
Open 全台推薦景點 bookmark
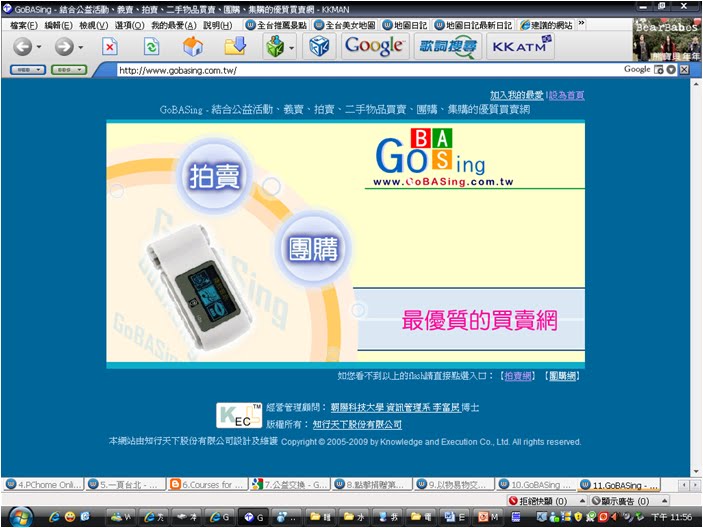click(277, 25)
